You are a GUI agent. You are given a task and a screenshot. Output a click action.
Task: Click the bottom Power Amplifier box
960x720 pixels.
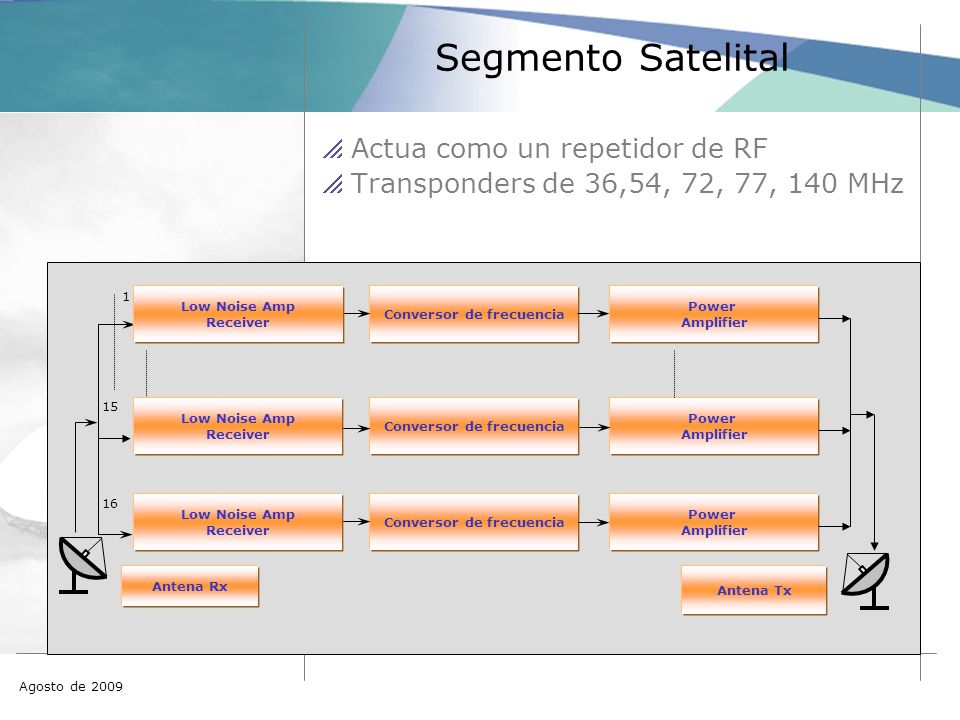point(714,522)
